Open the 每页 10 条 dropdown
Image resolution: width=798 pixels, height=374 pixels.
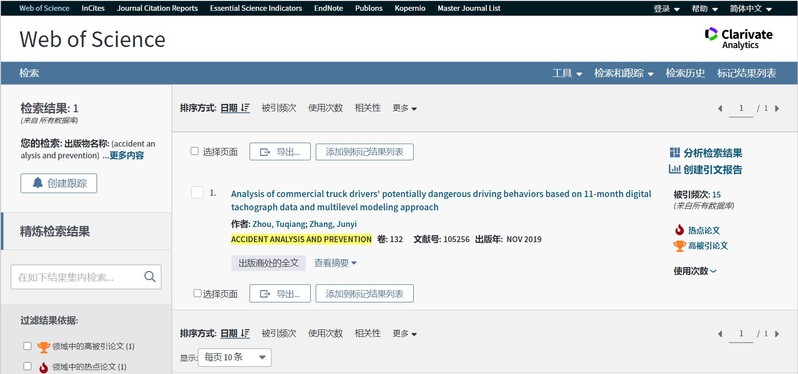point(235,357)
